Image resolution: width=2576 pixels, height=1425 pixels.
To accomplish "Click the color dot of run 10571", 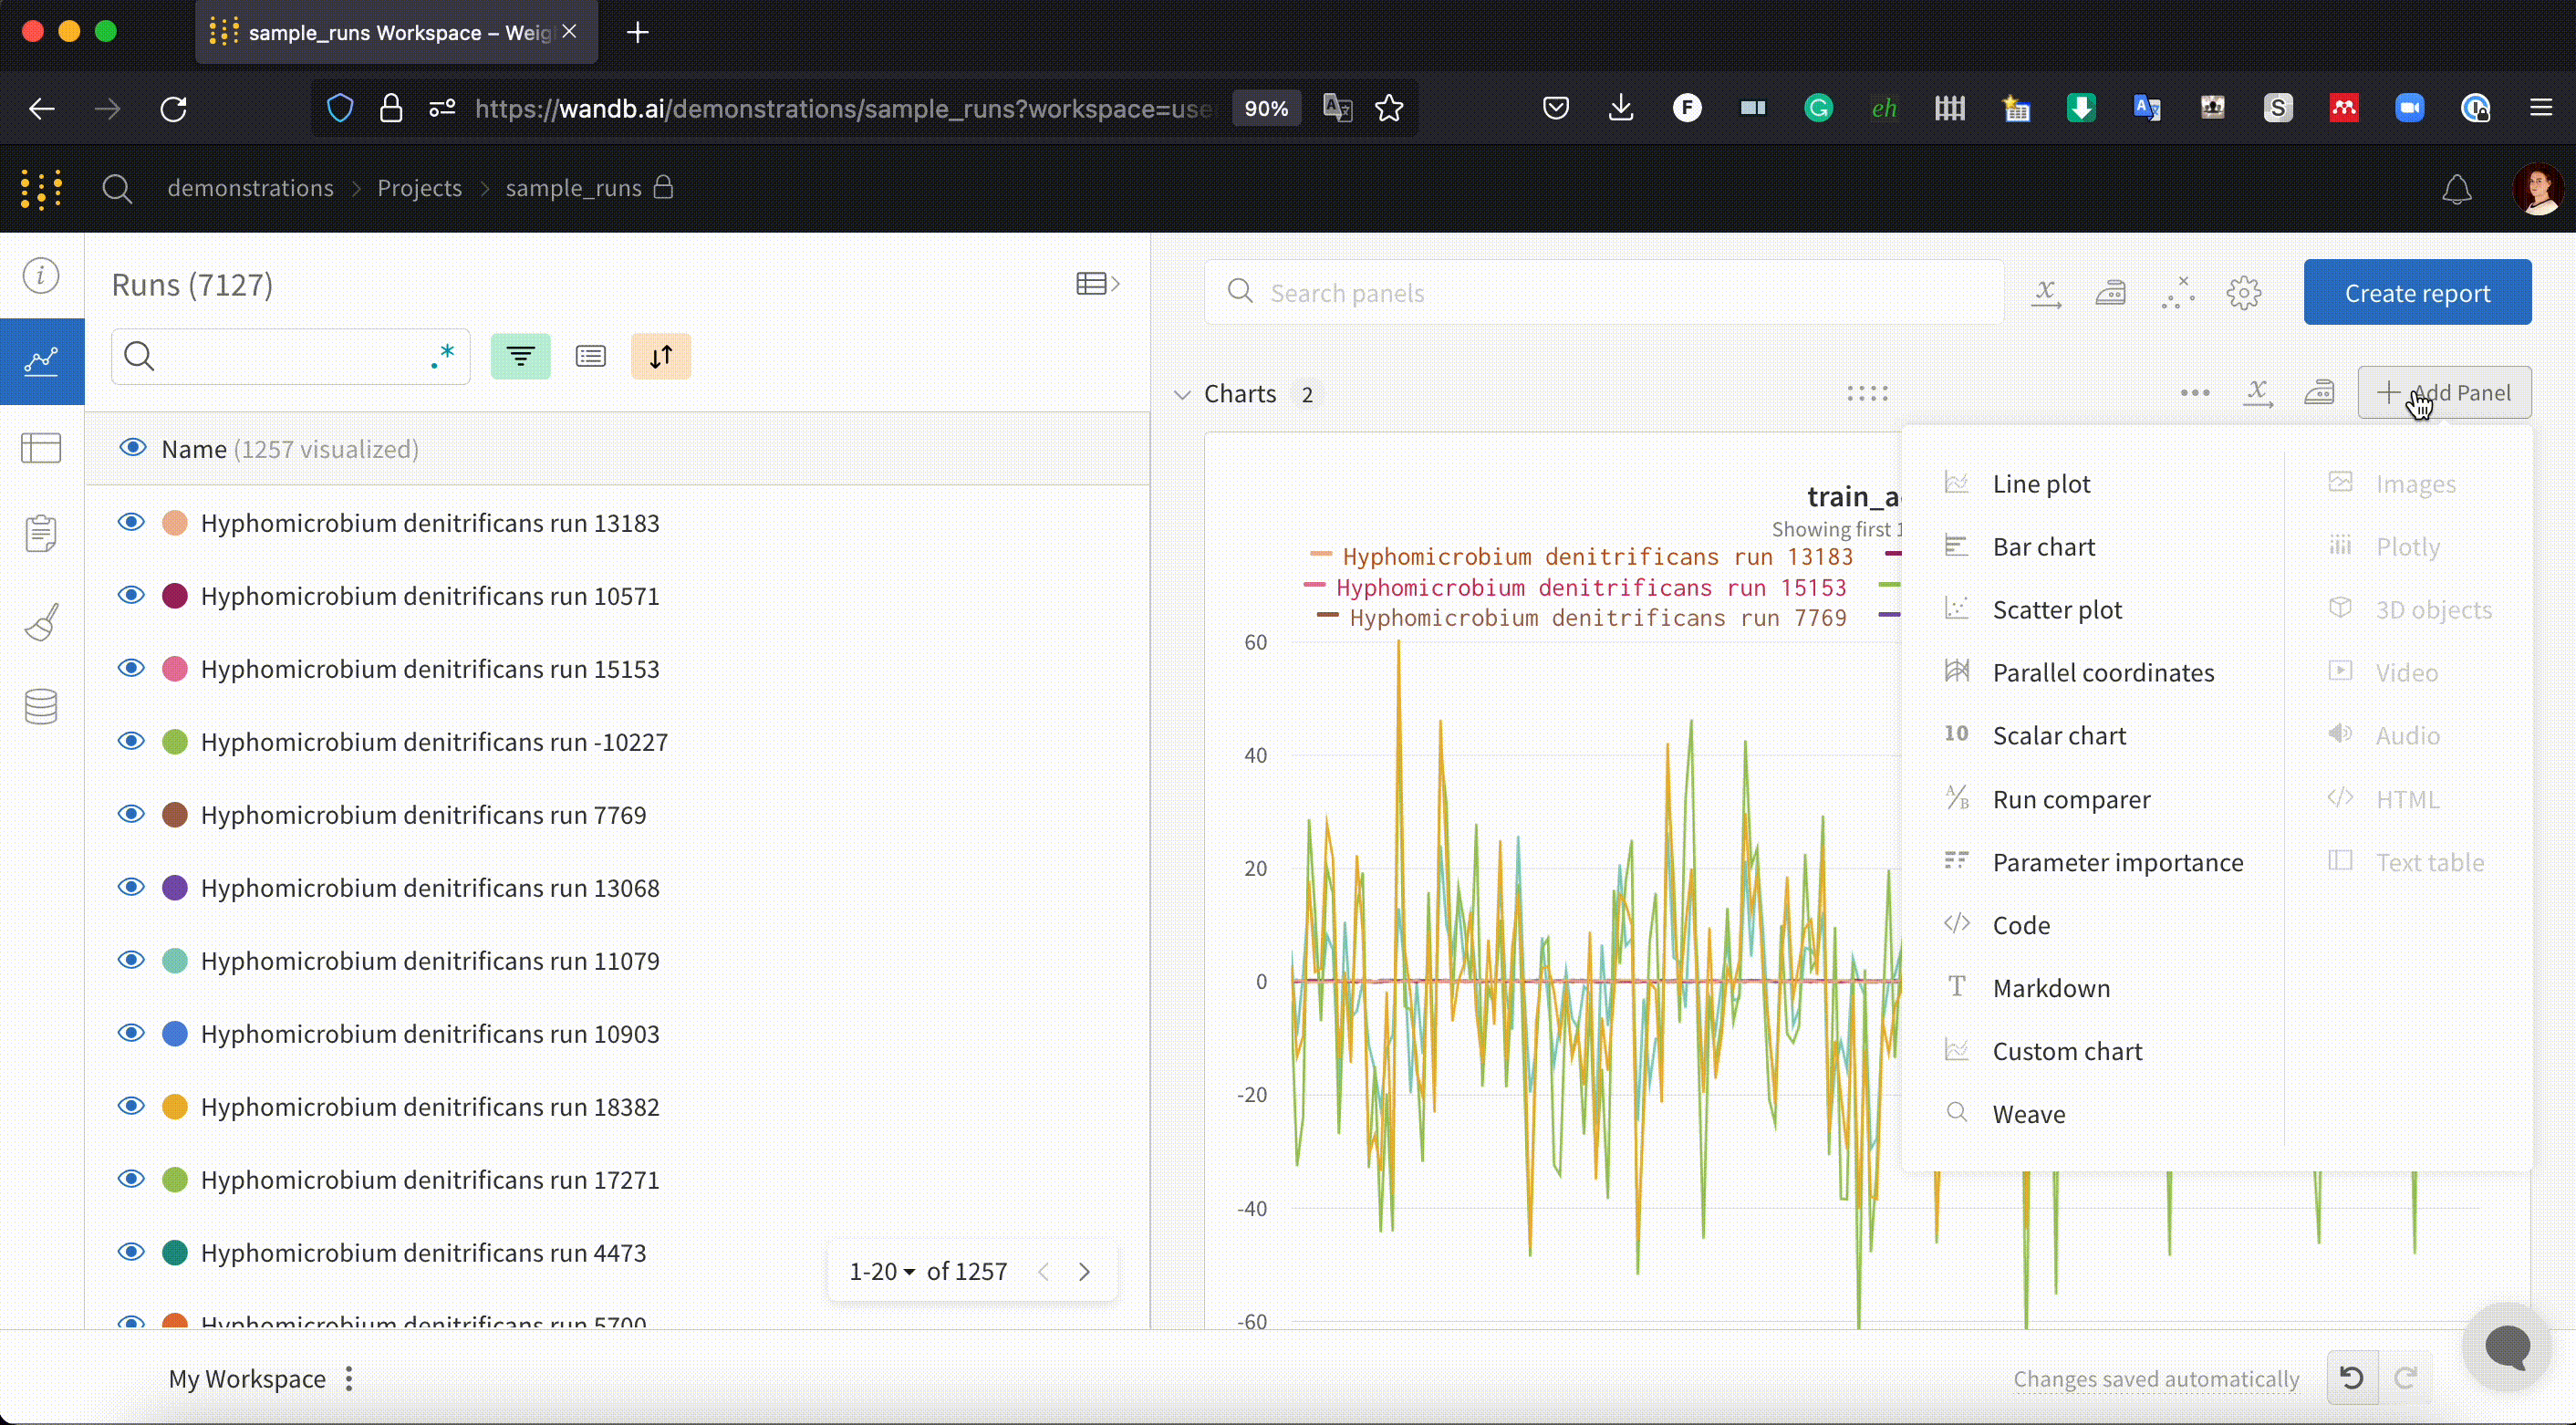I will click(175, 596).
